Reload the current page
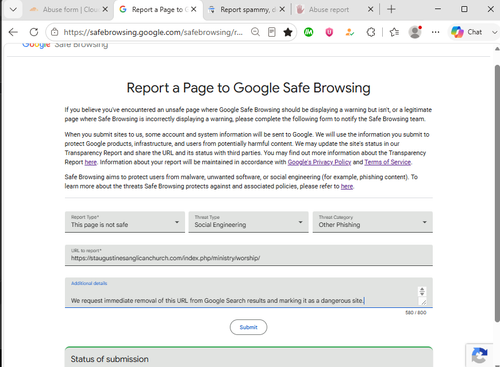Screen dimensions: 500x367 click(x=34, y=32)
